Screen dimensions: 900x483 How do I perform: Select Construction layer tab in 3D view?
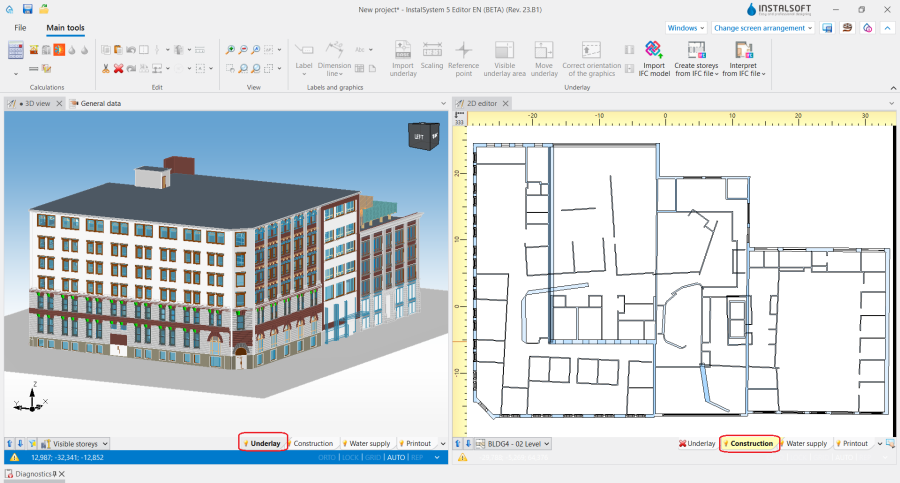click(311, 443)
